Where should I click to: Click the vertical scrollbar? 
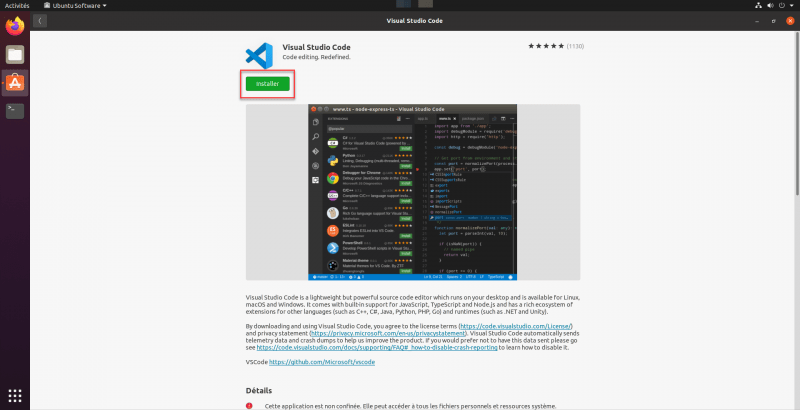pyautogui.click(x=797, y=115)
